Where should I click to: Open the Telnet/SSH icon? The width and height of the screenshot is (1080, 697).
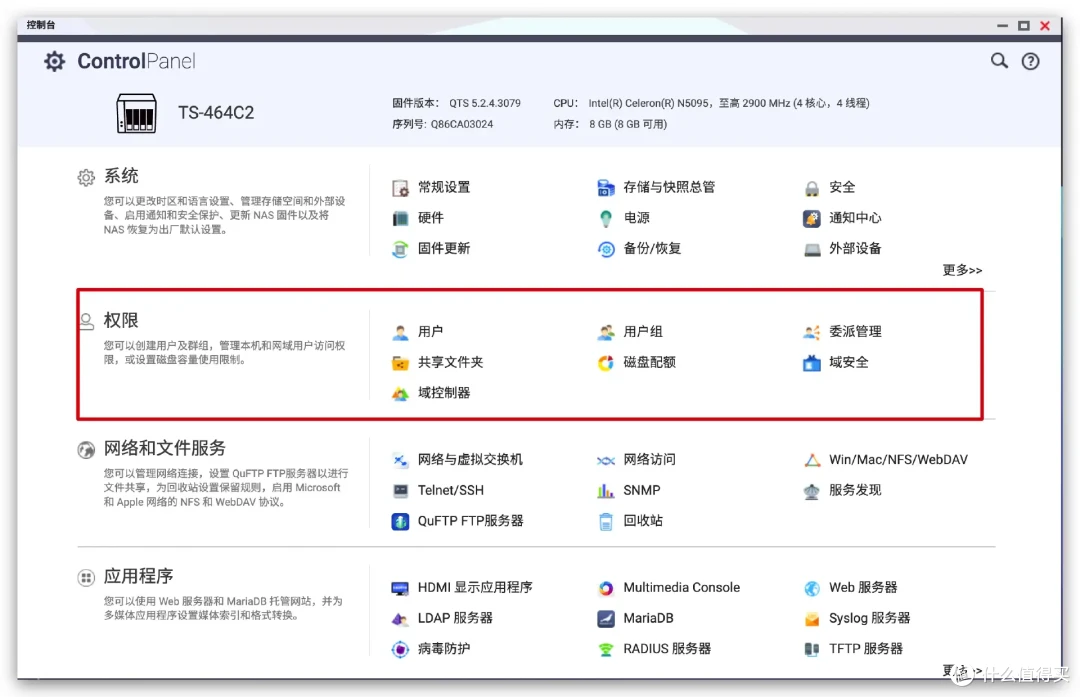tap(400, 490)
